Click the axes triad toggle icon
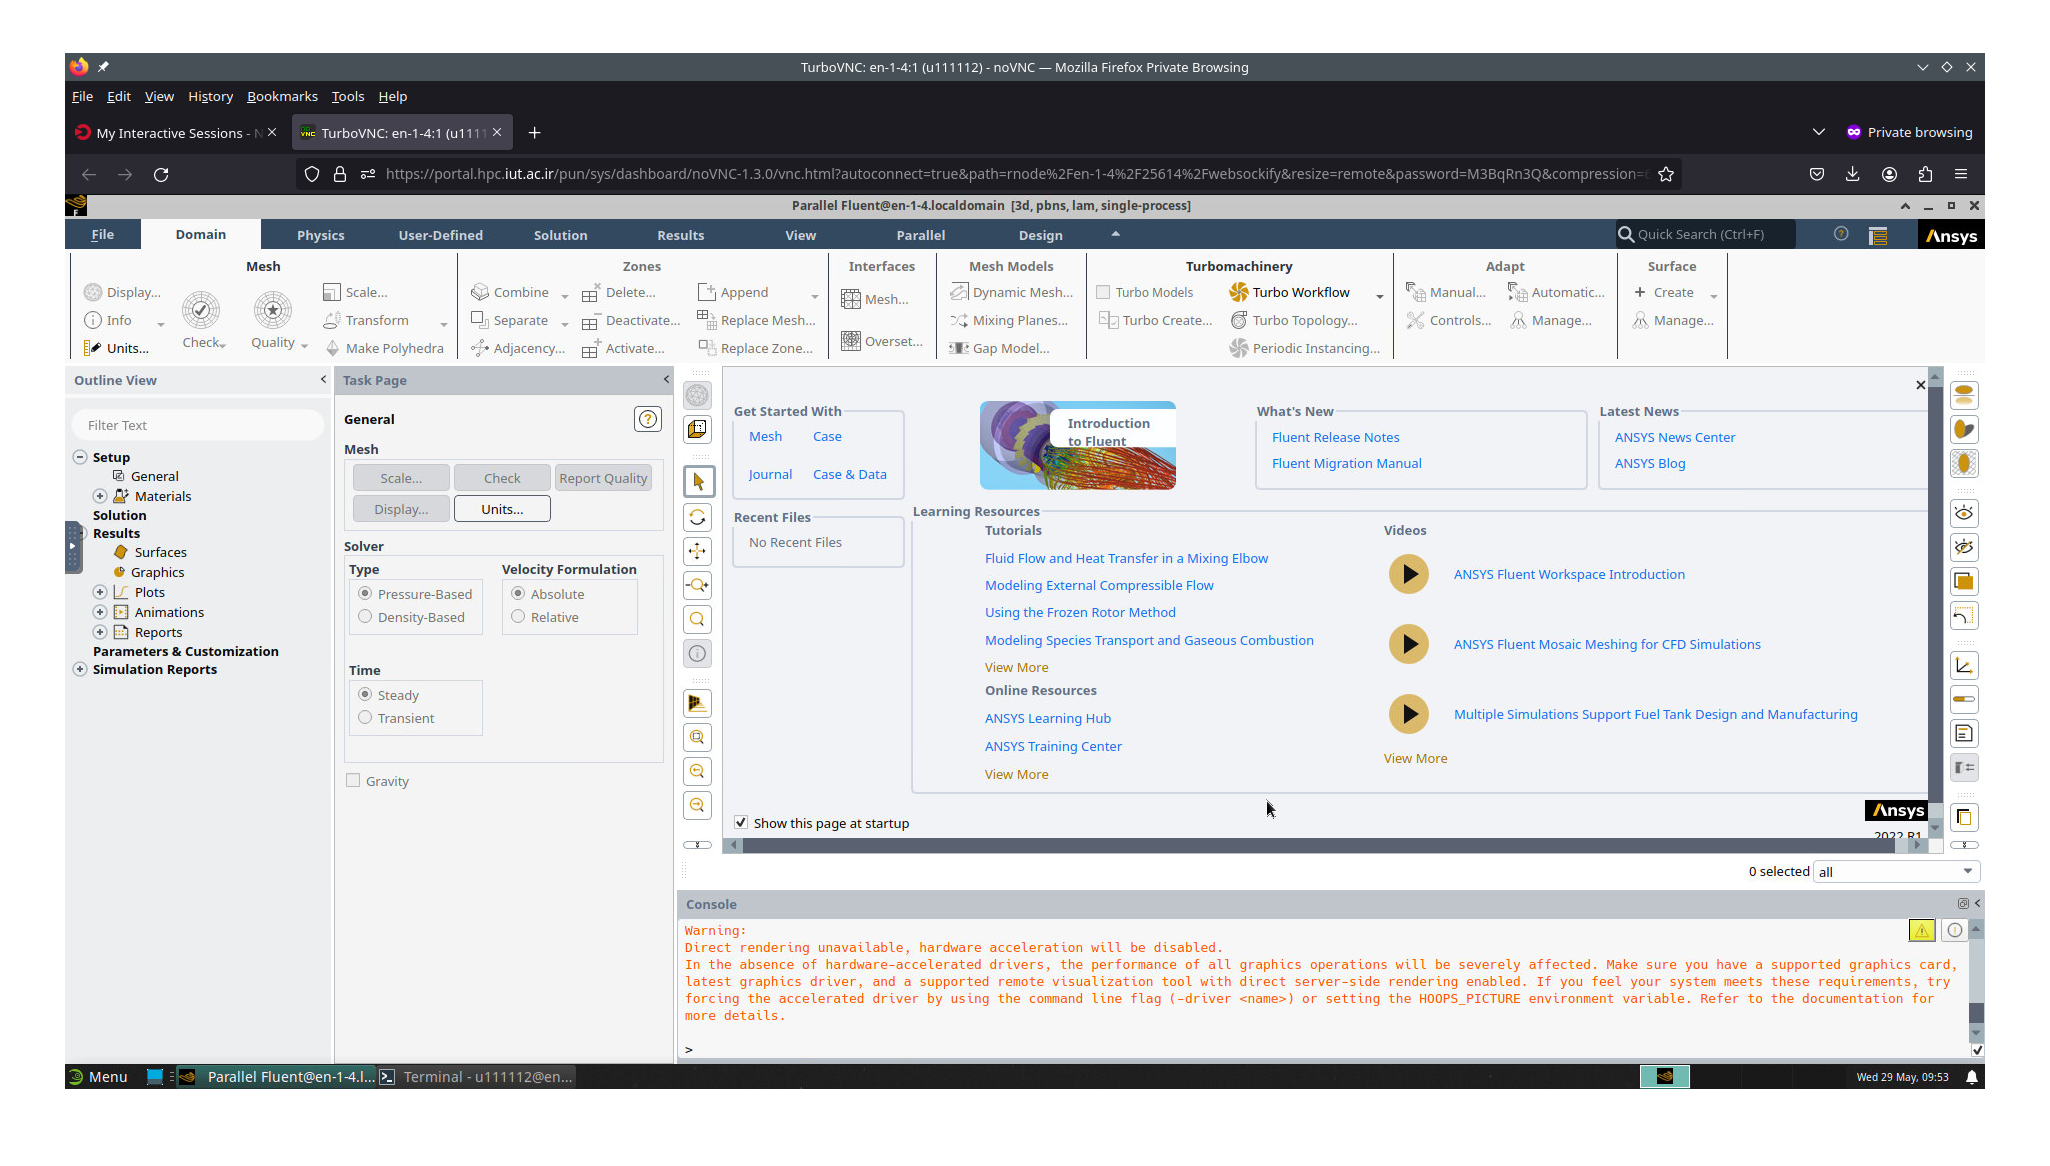Screen dimensions: 2050x1166 point(1964,665)
